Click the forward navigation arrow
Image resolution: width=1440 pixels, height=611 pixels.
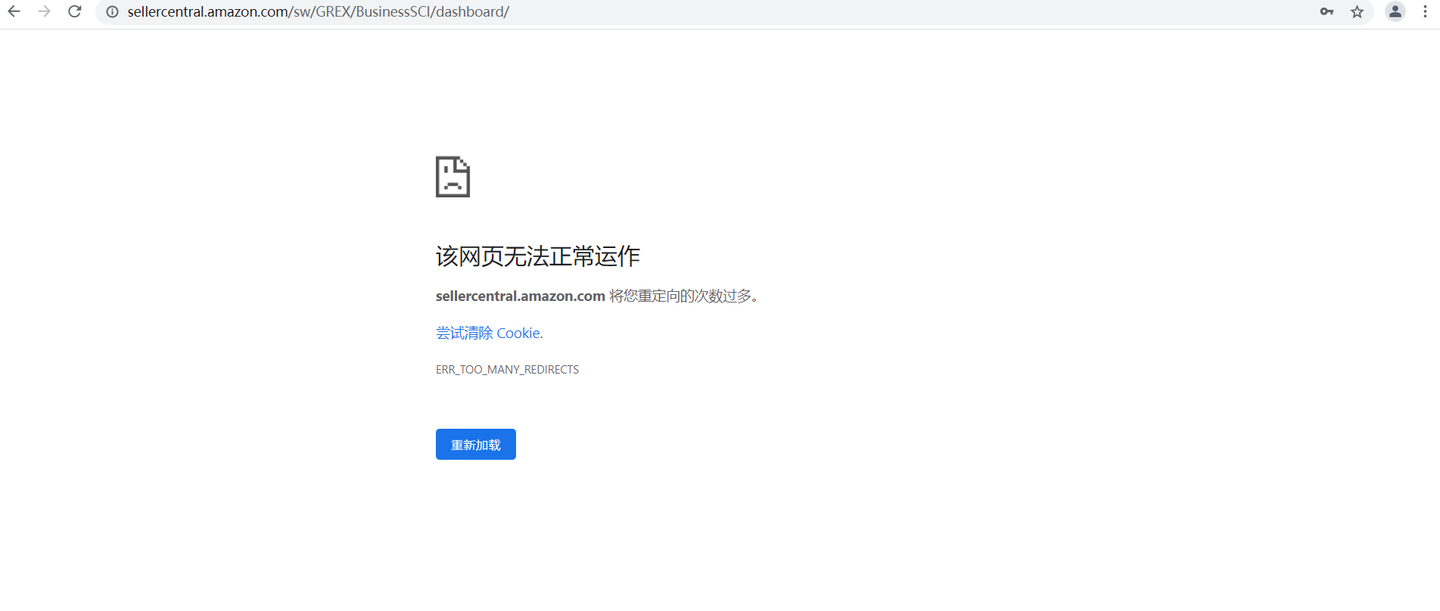pyautogui.click(x=44, y=11)
